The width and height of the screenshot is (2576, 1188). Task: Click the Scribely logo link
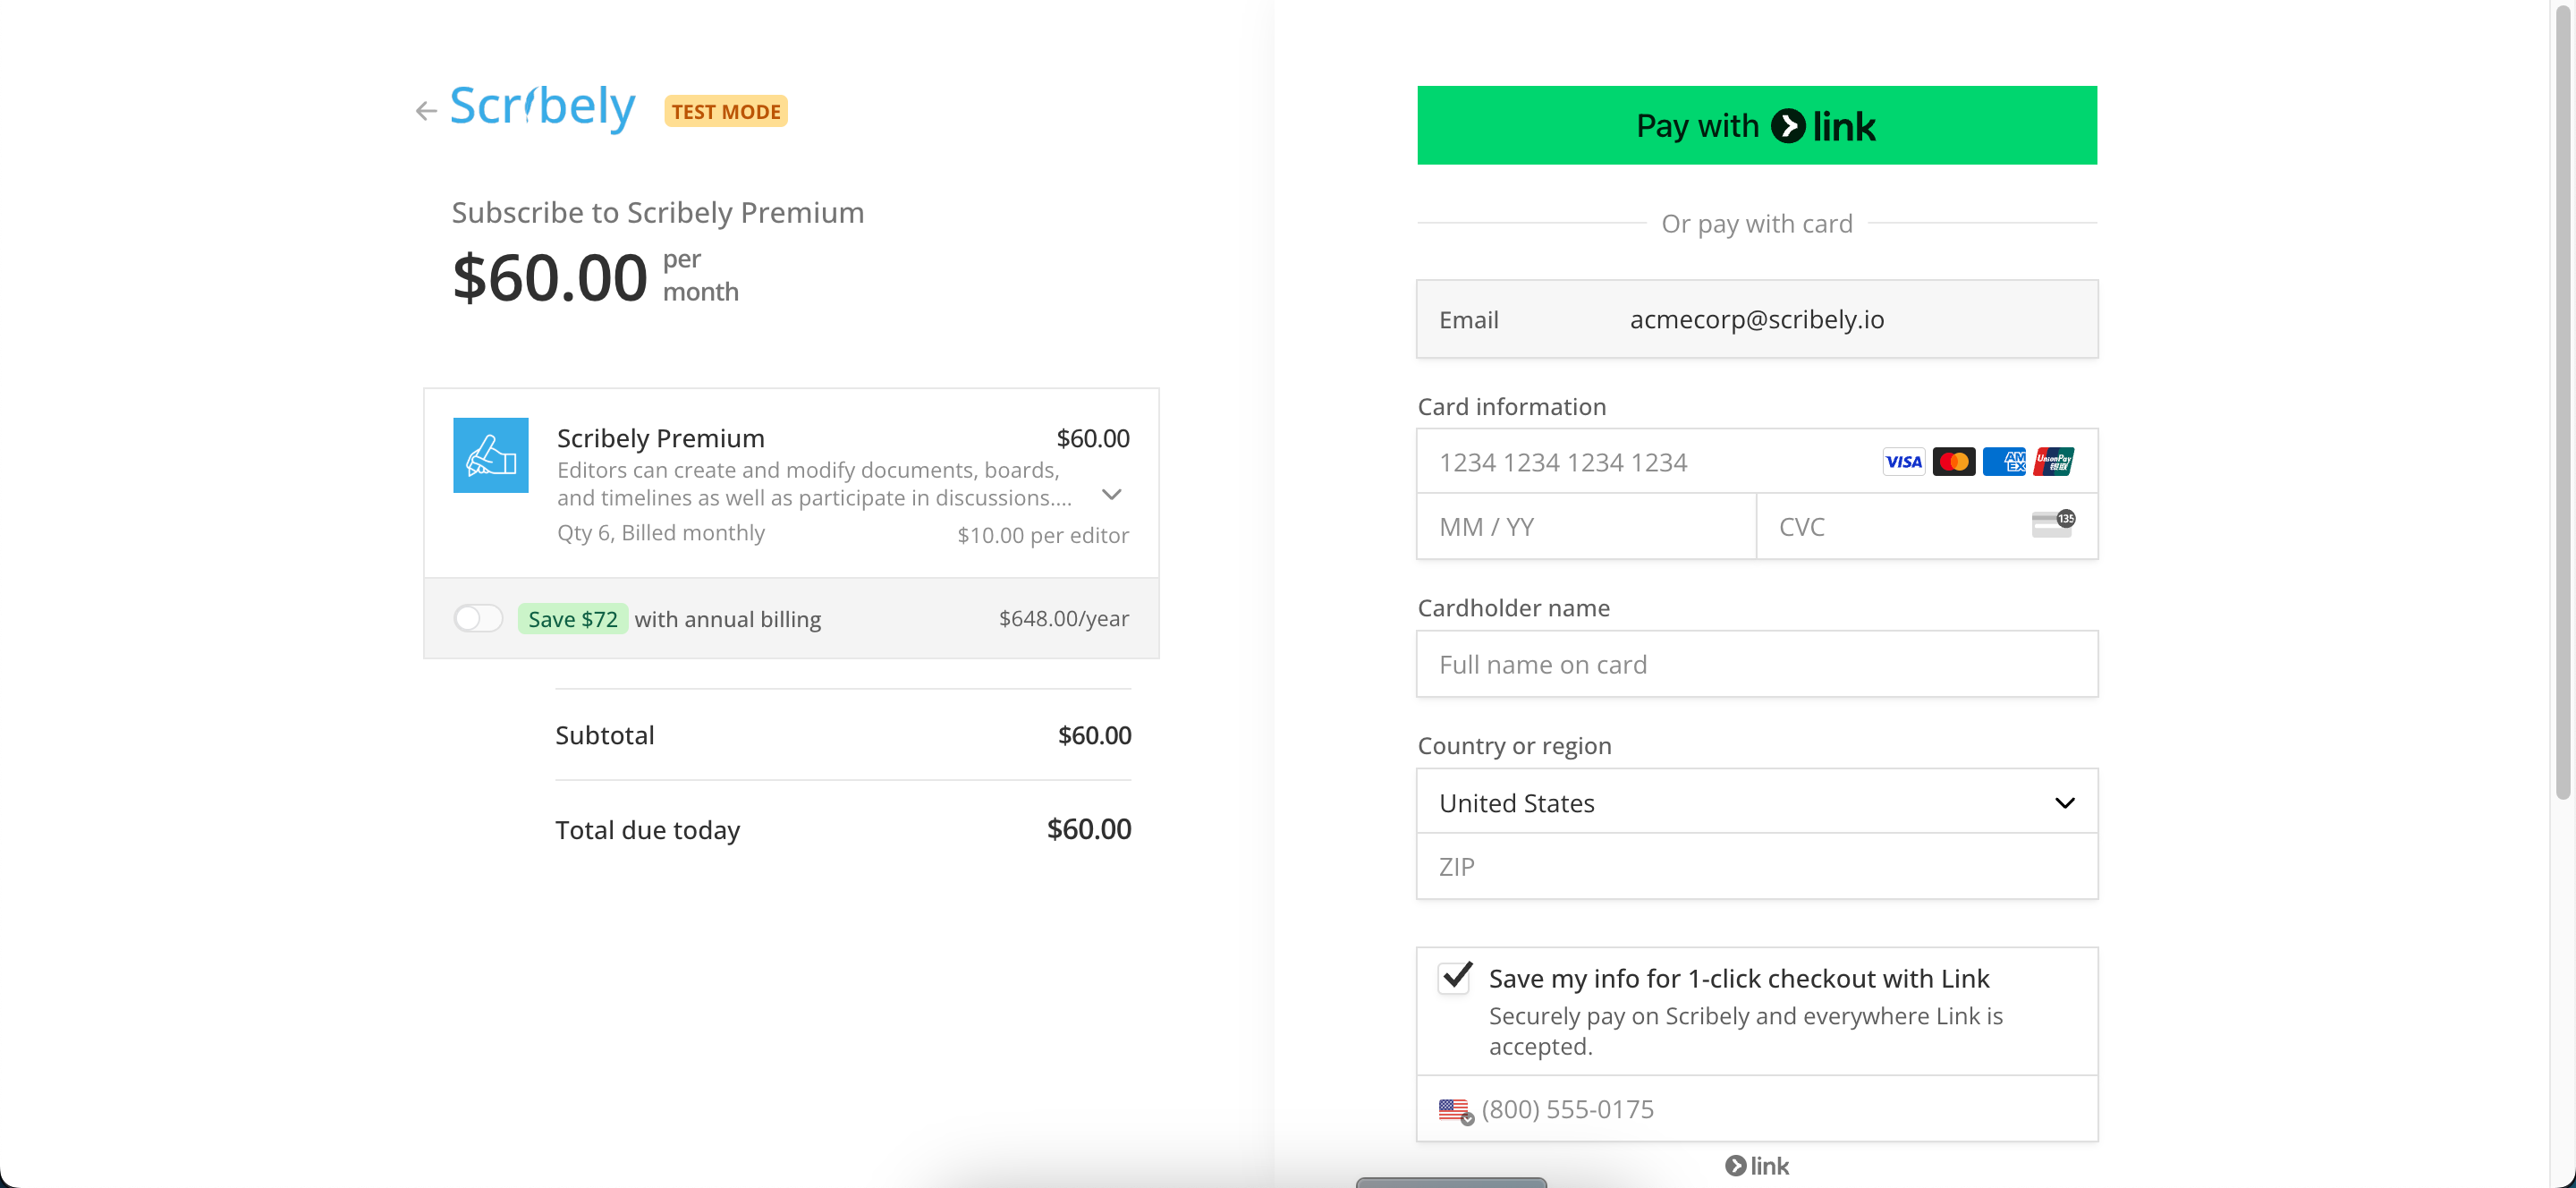click(x=542, y=107)
